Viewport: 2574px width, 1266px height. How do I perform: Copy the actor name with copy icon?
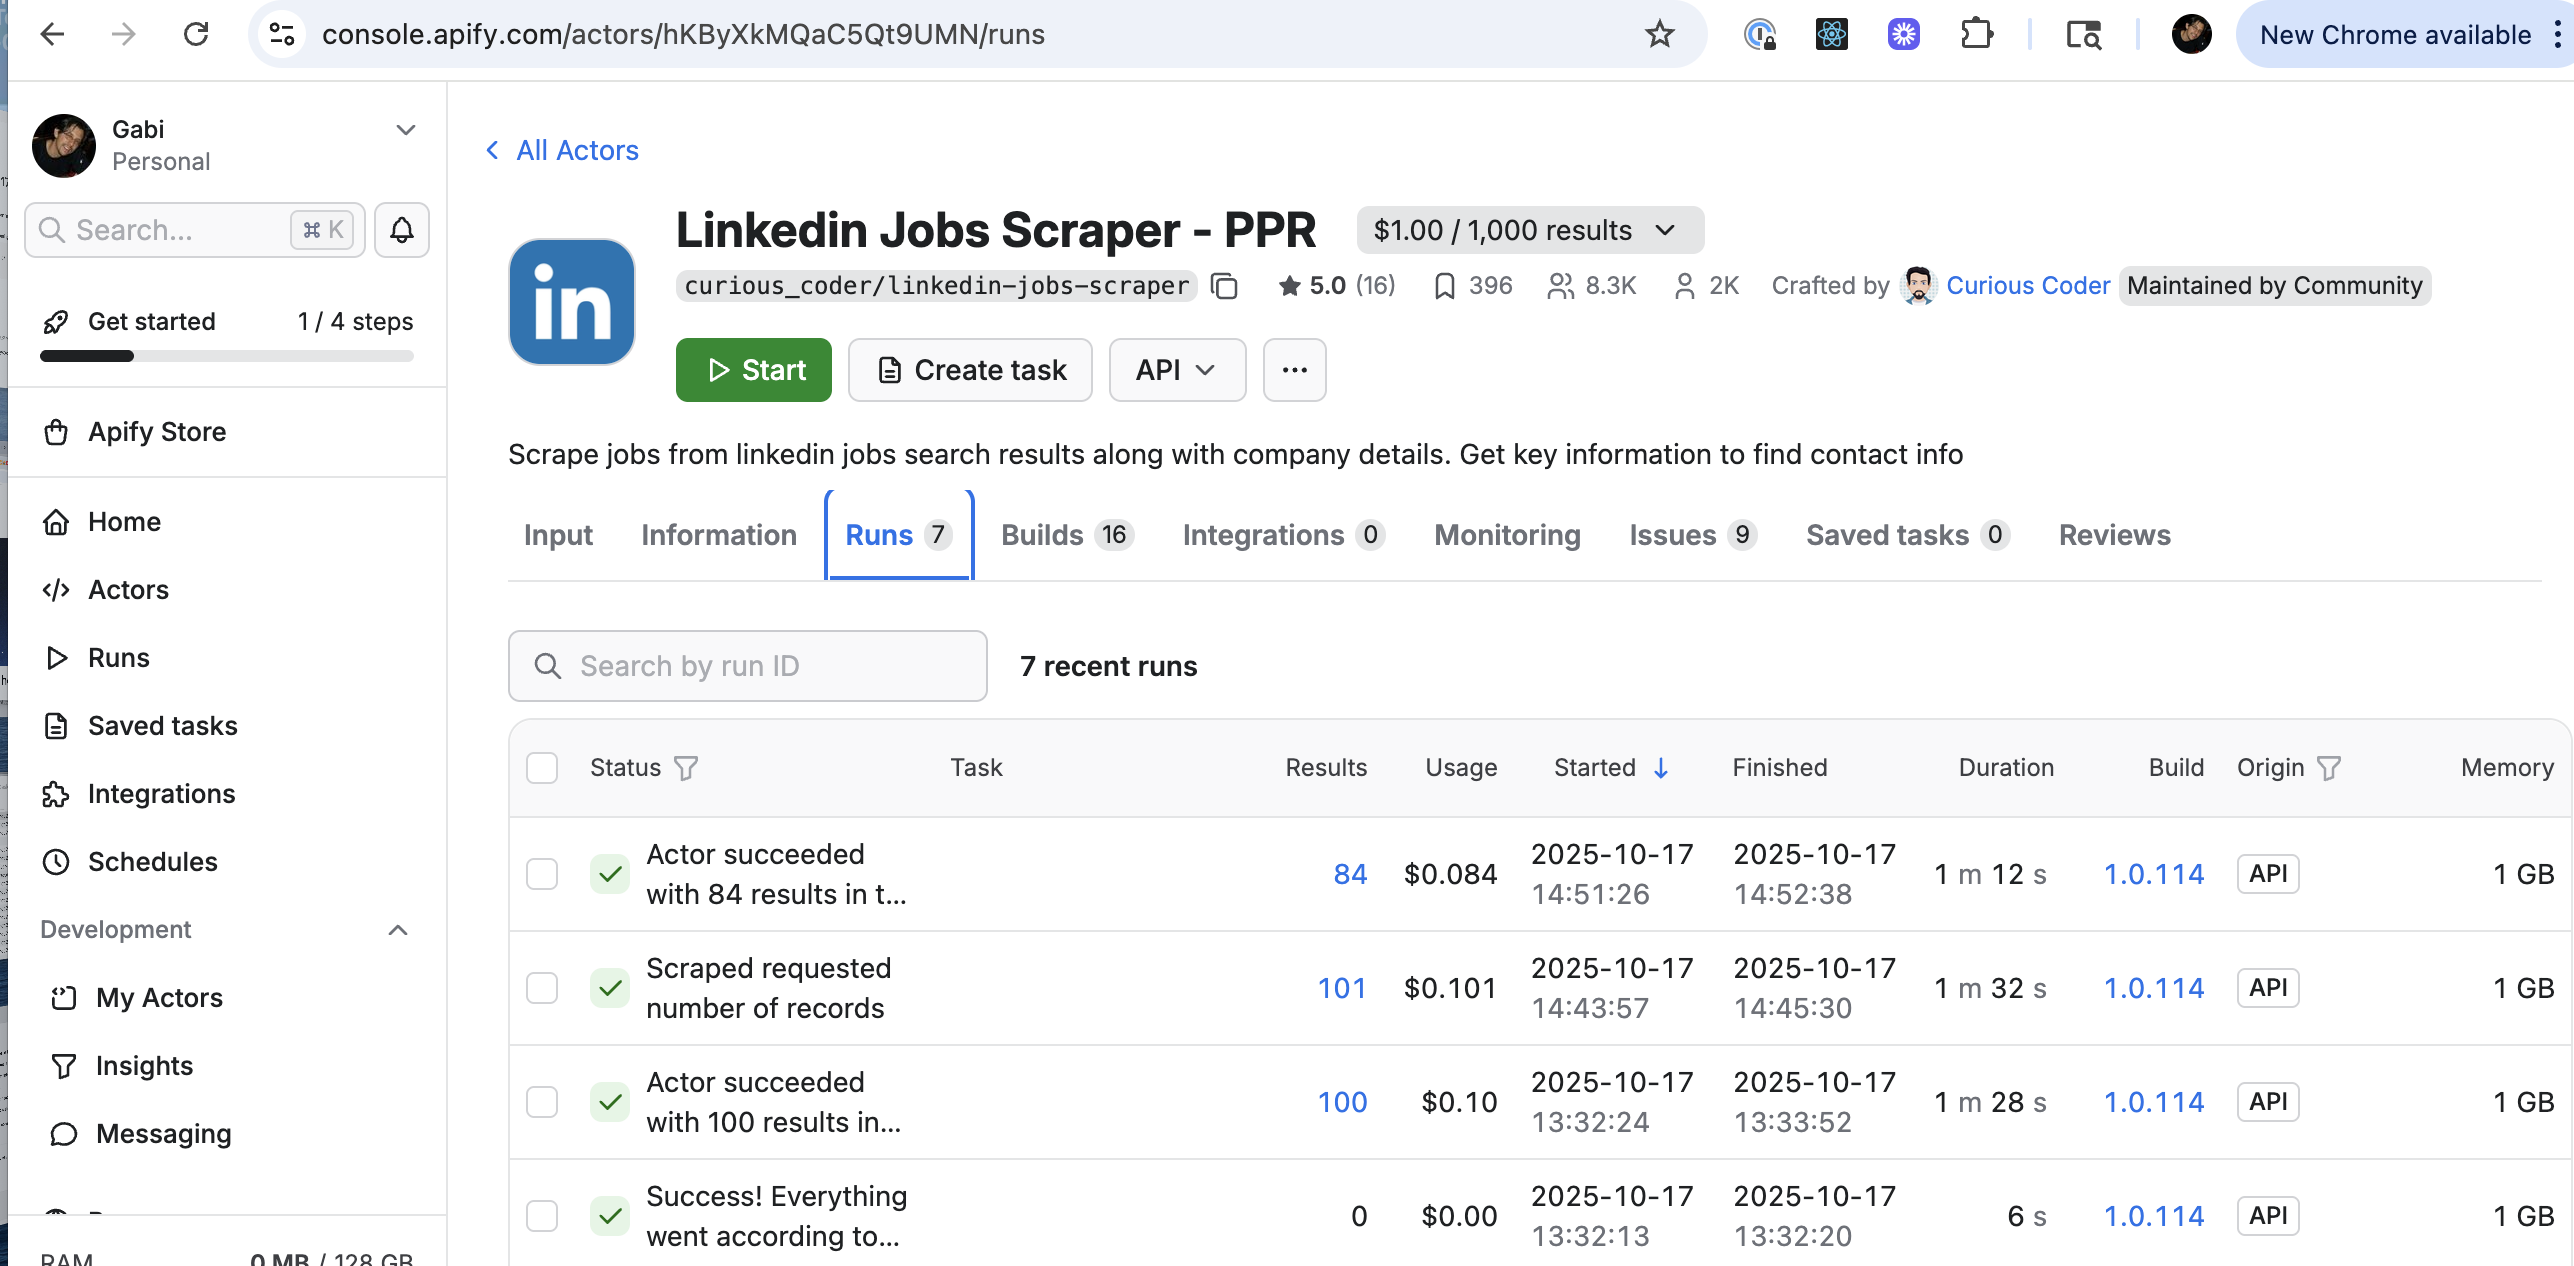1224,286
